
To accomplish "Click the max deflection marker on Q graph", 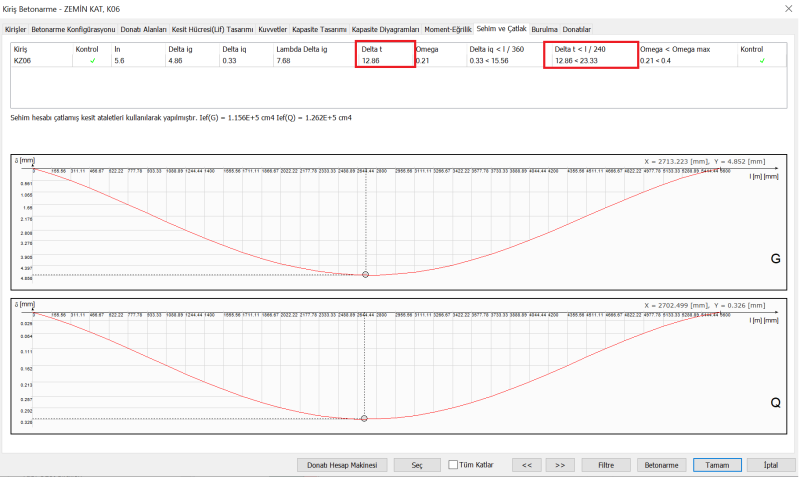I will pos(364,419).
